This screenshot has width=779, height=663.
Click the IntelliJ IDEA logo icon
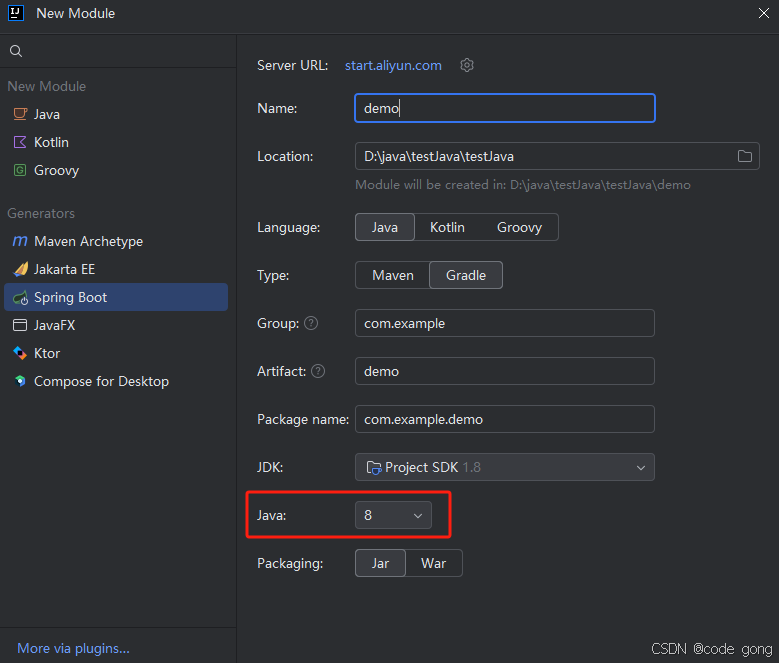(16, 13)
